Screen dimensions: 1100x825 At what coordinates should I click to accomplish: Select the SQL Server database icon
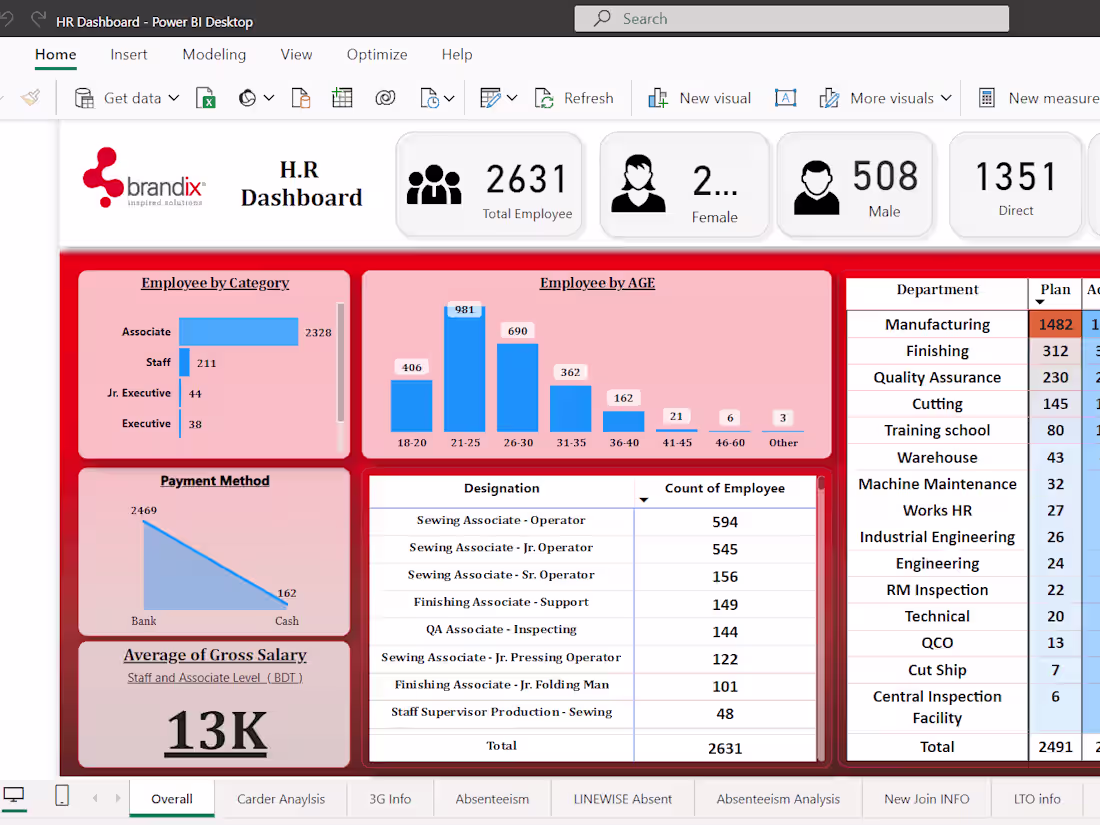coord(301,97)
